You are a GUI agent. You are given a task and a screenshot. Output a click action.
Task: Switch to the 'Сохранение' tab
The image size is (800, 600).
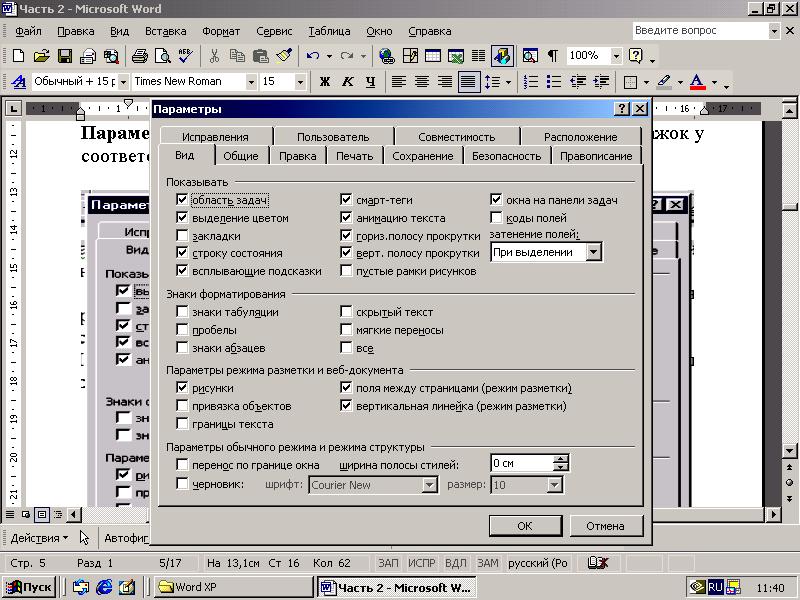pyautogui.click(x=423, y=156)
